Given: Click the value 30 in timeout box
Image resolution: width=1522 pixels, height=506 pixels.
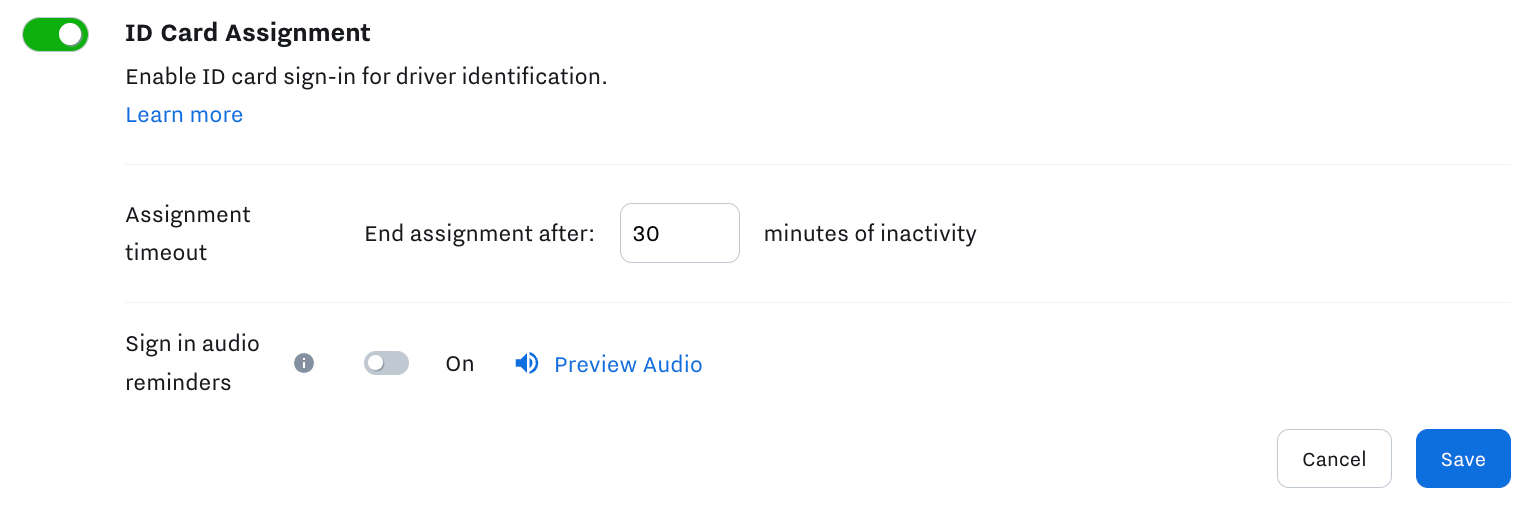Looking at the screenshot, I should (646, 233).
